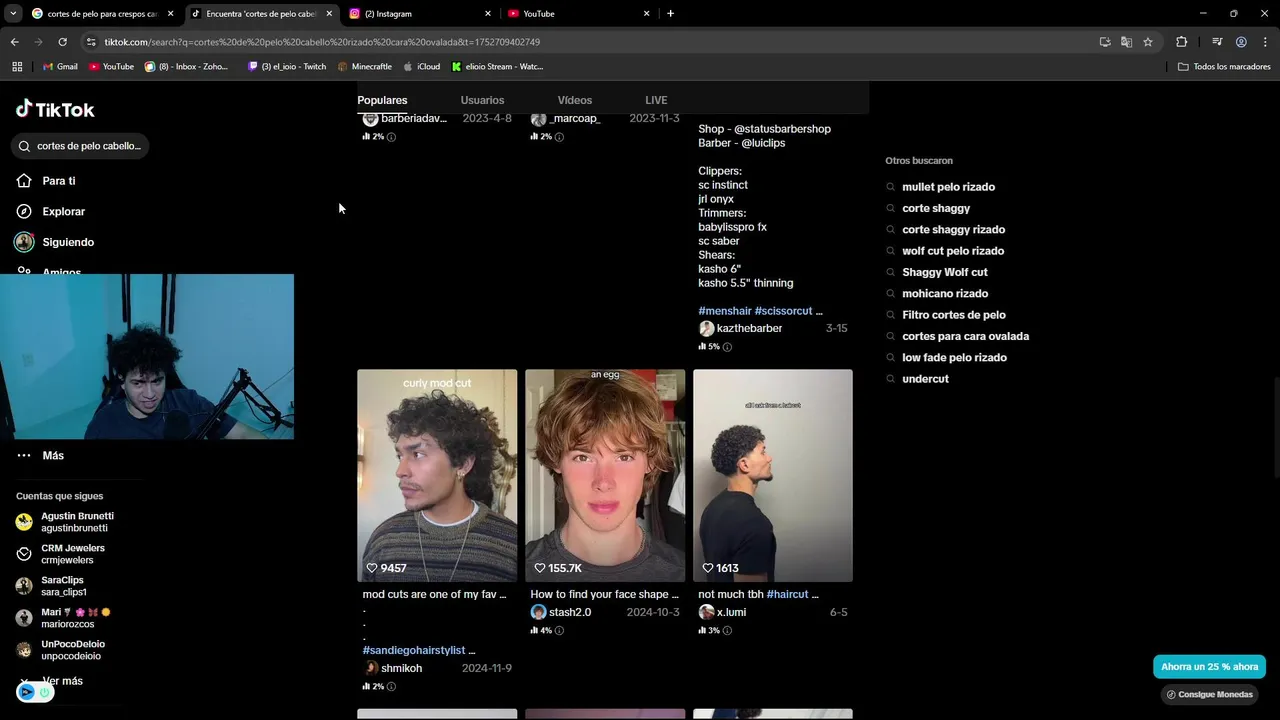The image size is (1280, 720).
Task: Switch to the LIVE tab
Action: [656, 100]
